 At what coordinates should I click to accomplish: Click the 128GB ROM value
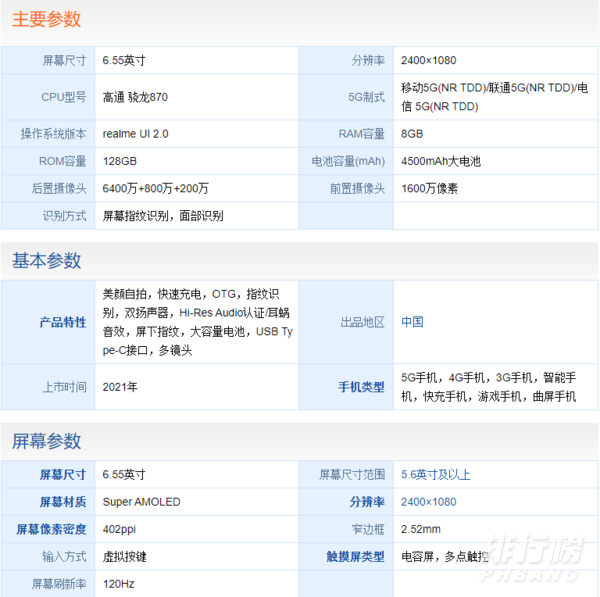pos(120,161)
